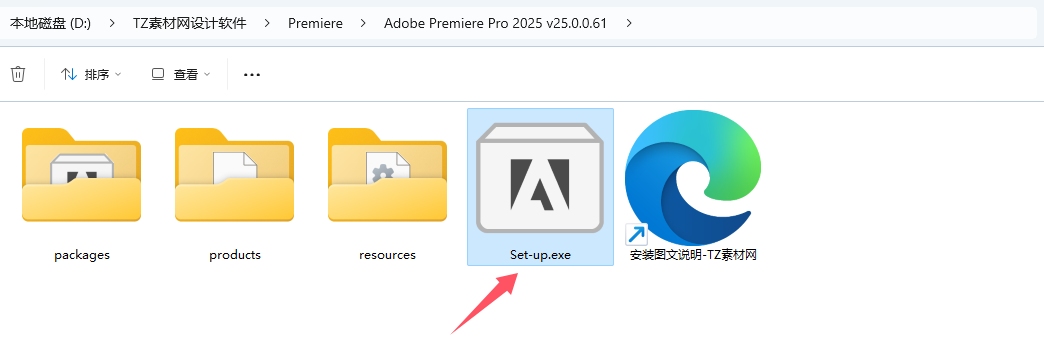Click the packages folder name label

tap(82, 255)
